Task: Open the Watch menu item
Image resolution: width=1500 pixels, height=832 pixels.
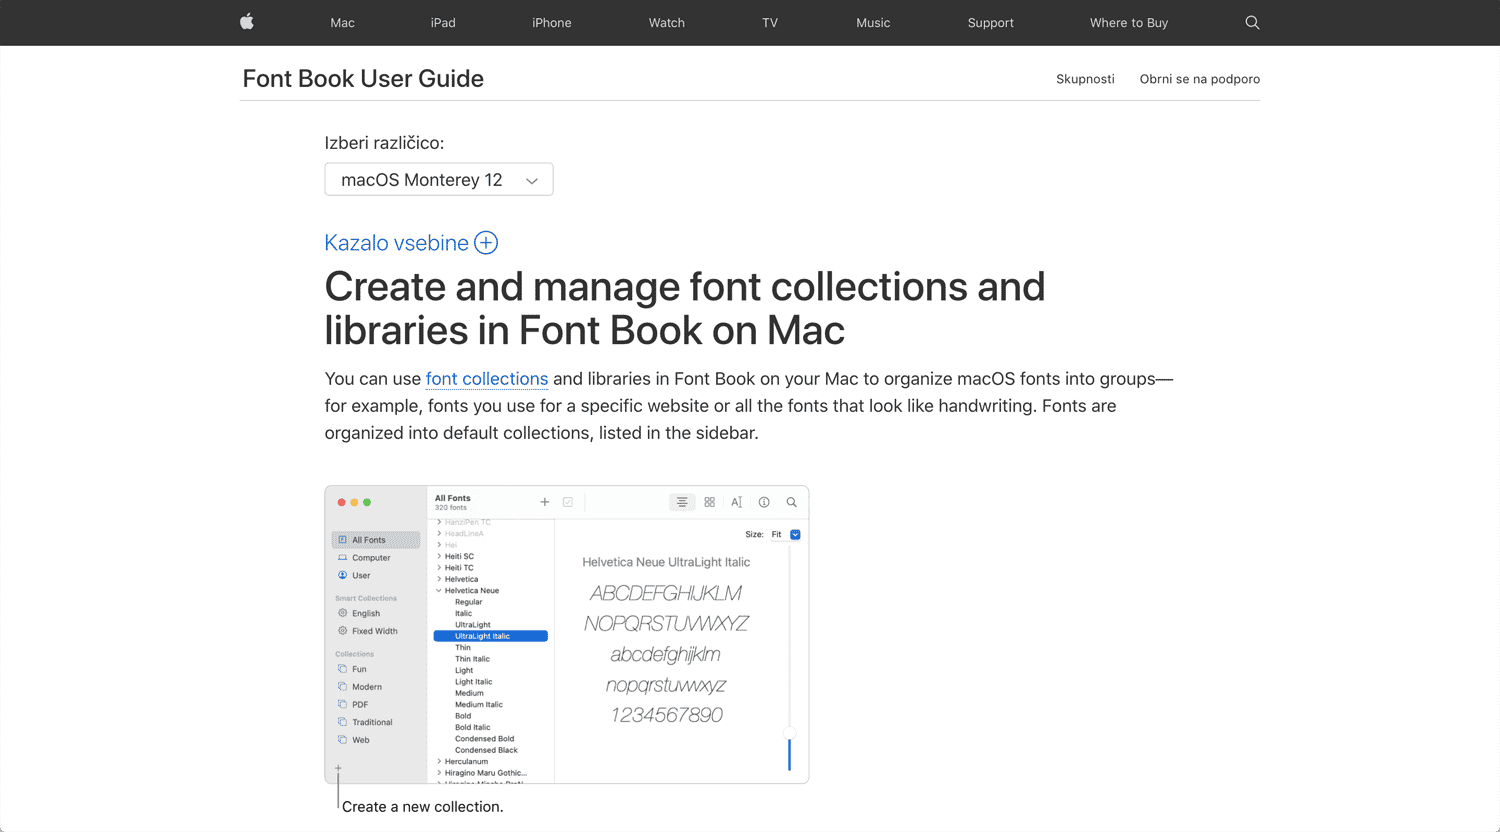Action: click(x=667, y=23)
